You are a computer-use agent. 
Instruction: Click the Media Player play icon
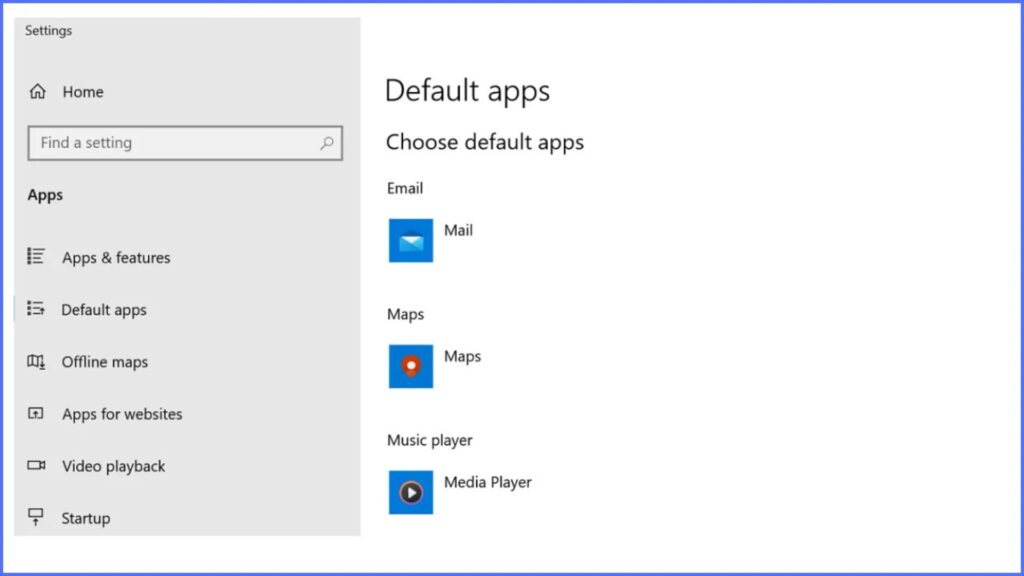pos(411,492)
